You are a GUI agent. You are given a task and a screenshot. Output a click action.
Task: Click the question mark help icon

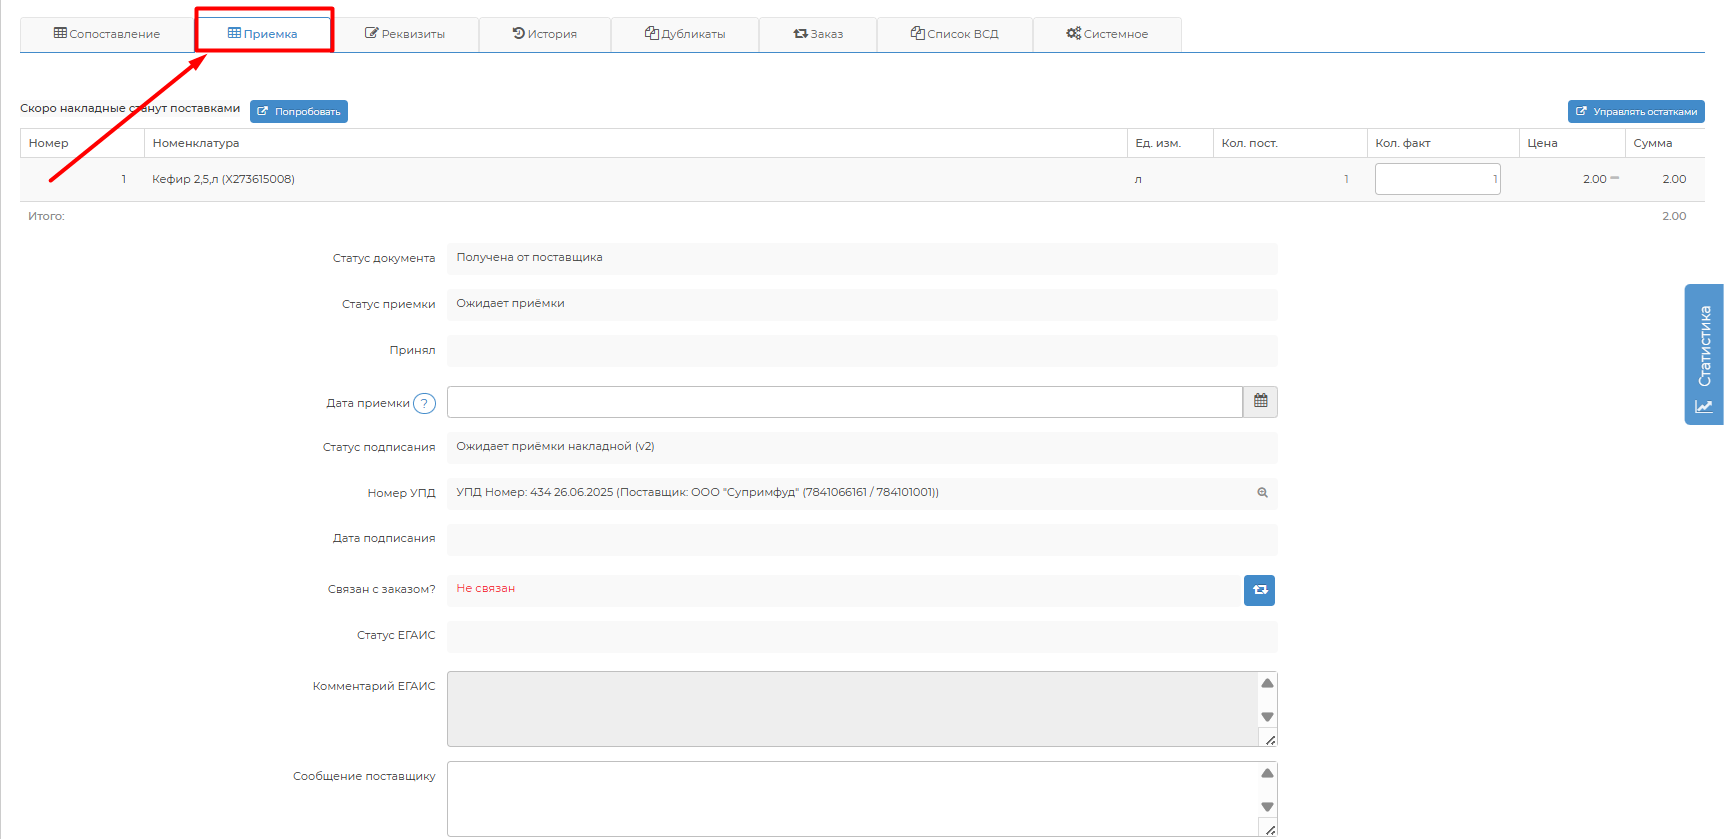(x=424, y=404)
